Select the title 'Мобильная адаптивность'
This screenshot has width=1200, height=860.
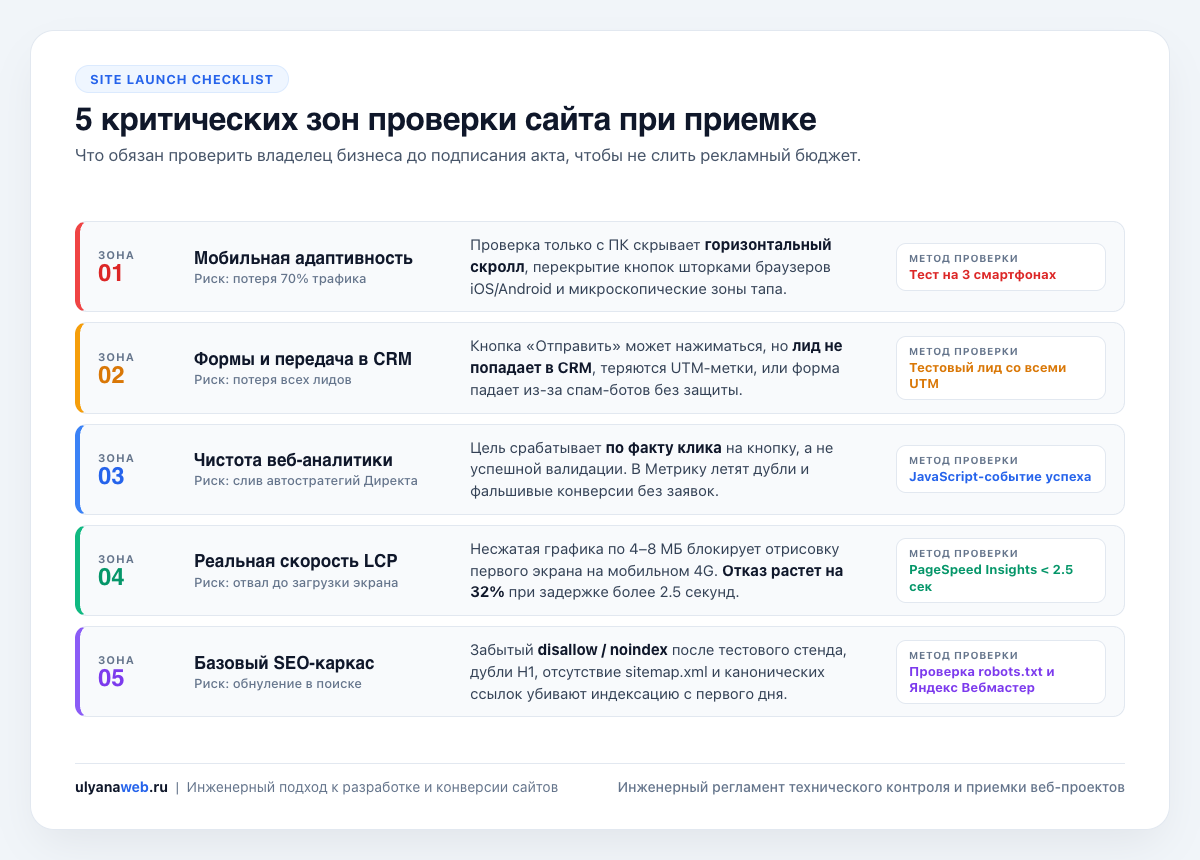pos(303,258)
